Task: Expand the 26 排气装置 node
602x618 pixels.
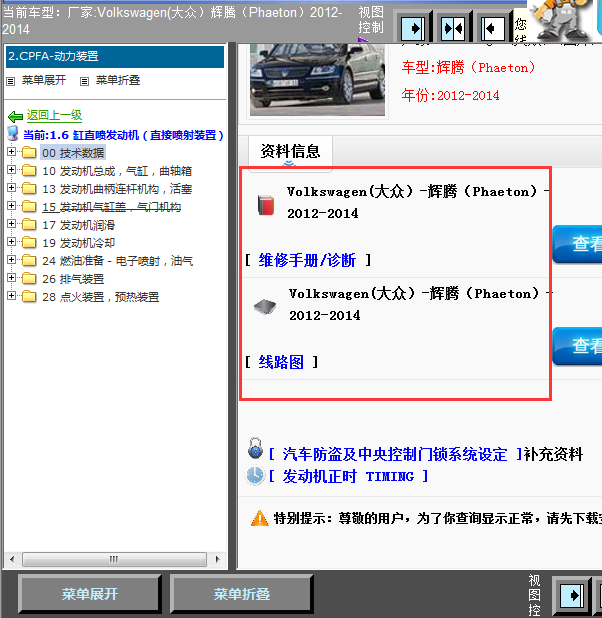Action: pyautogui.click(x=11, y=277)
